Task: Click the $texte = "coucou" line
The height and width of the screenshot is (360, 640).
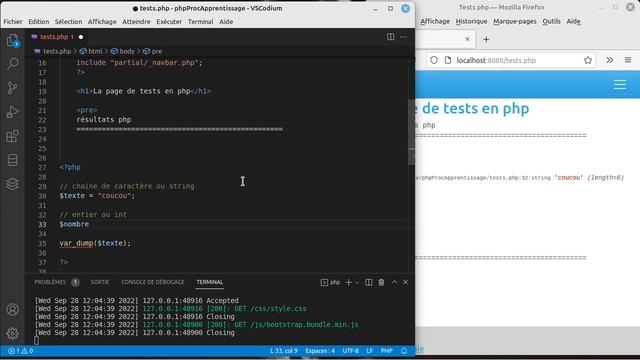Action: pyautogui.click(x=97, y=196)
